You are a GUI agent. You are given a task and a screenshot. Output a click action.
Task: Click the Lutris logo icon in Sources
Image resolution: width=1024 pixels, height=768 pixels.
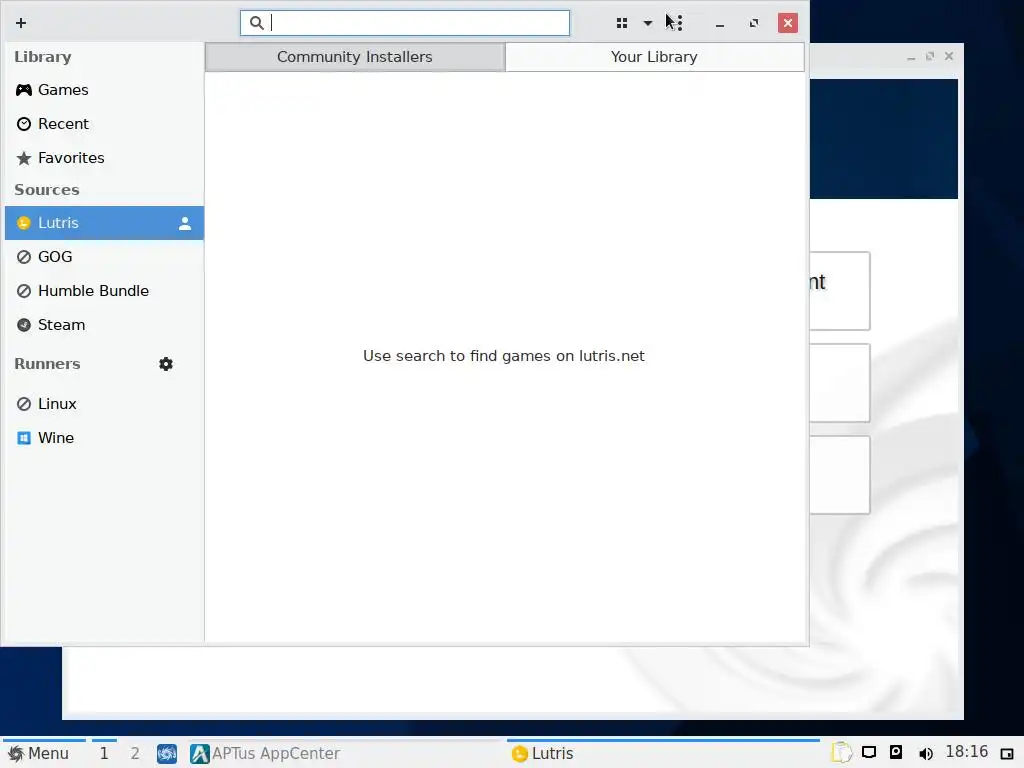click(x=24, y=223)
